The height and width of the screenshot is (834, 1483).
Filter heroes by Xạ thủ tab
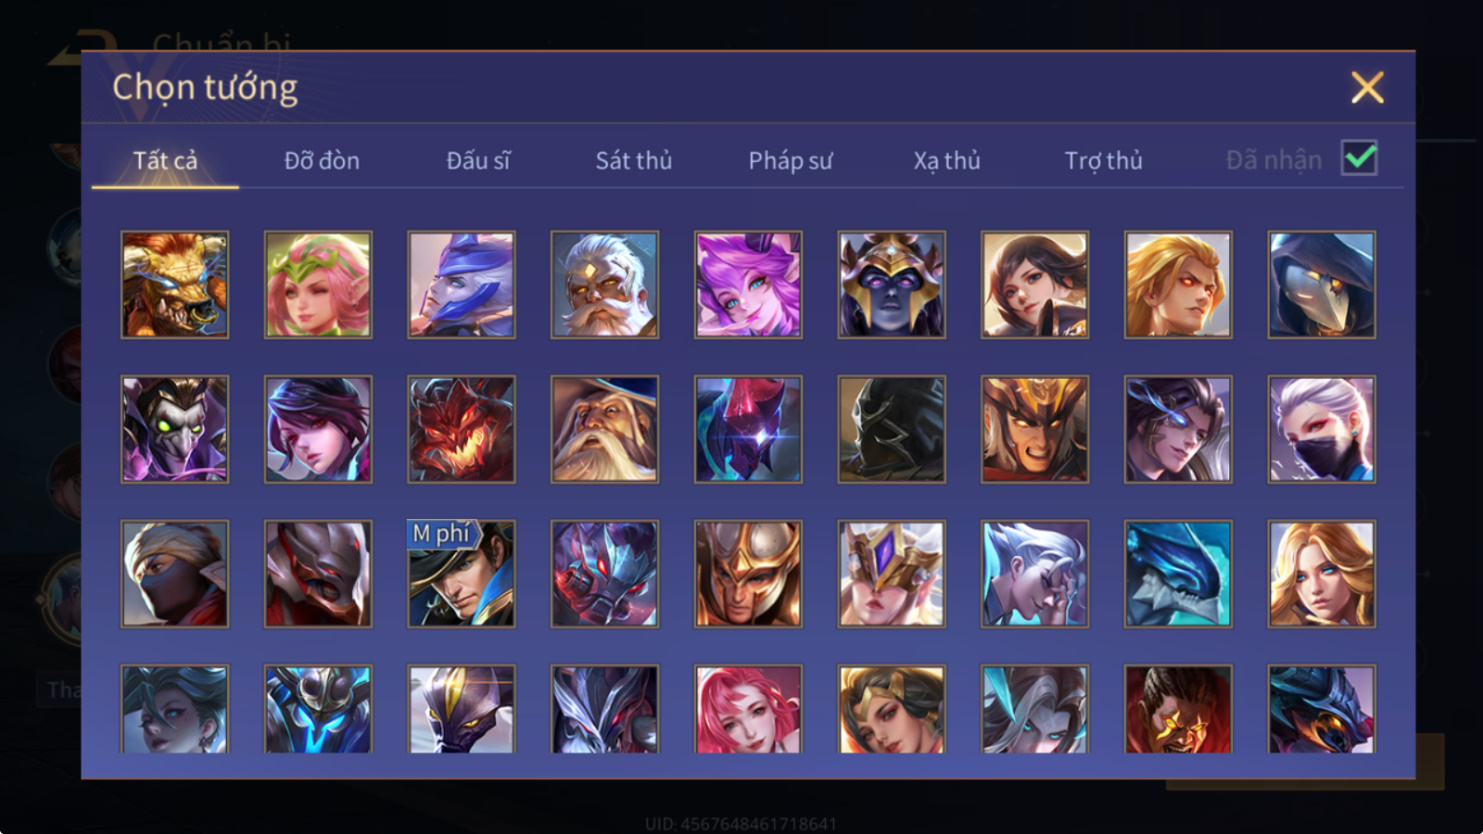947,160
